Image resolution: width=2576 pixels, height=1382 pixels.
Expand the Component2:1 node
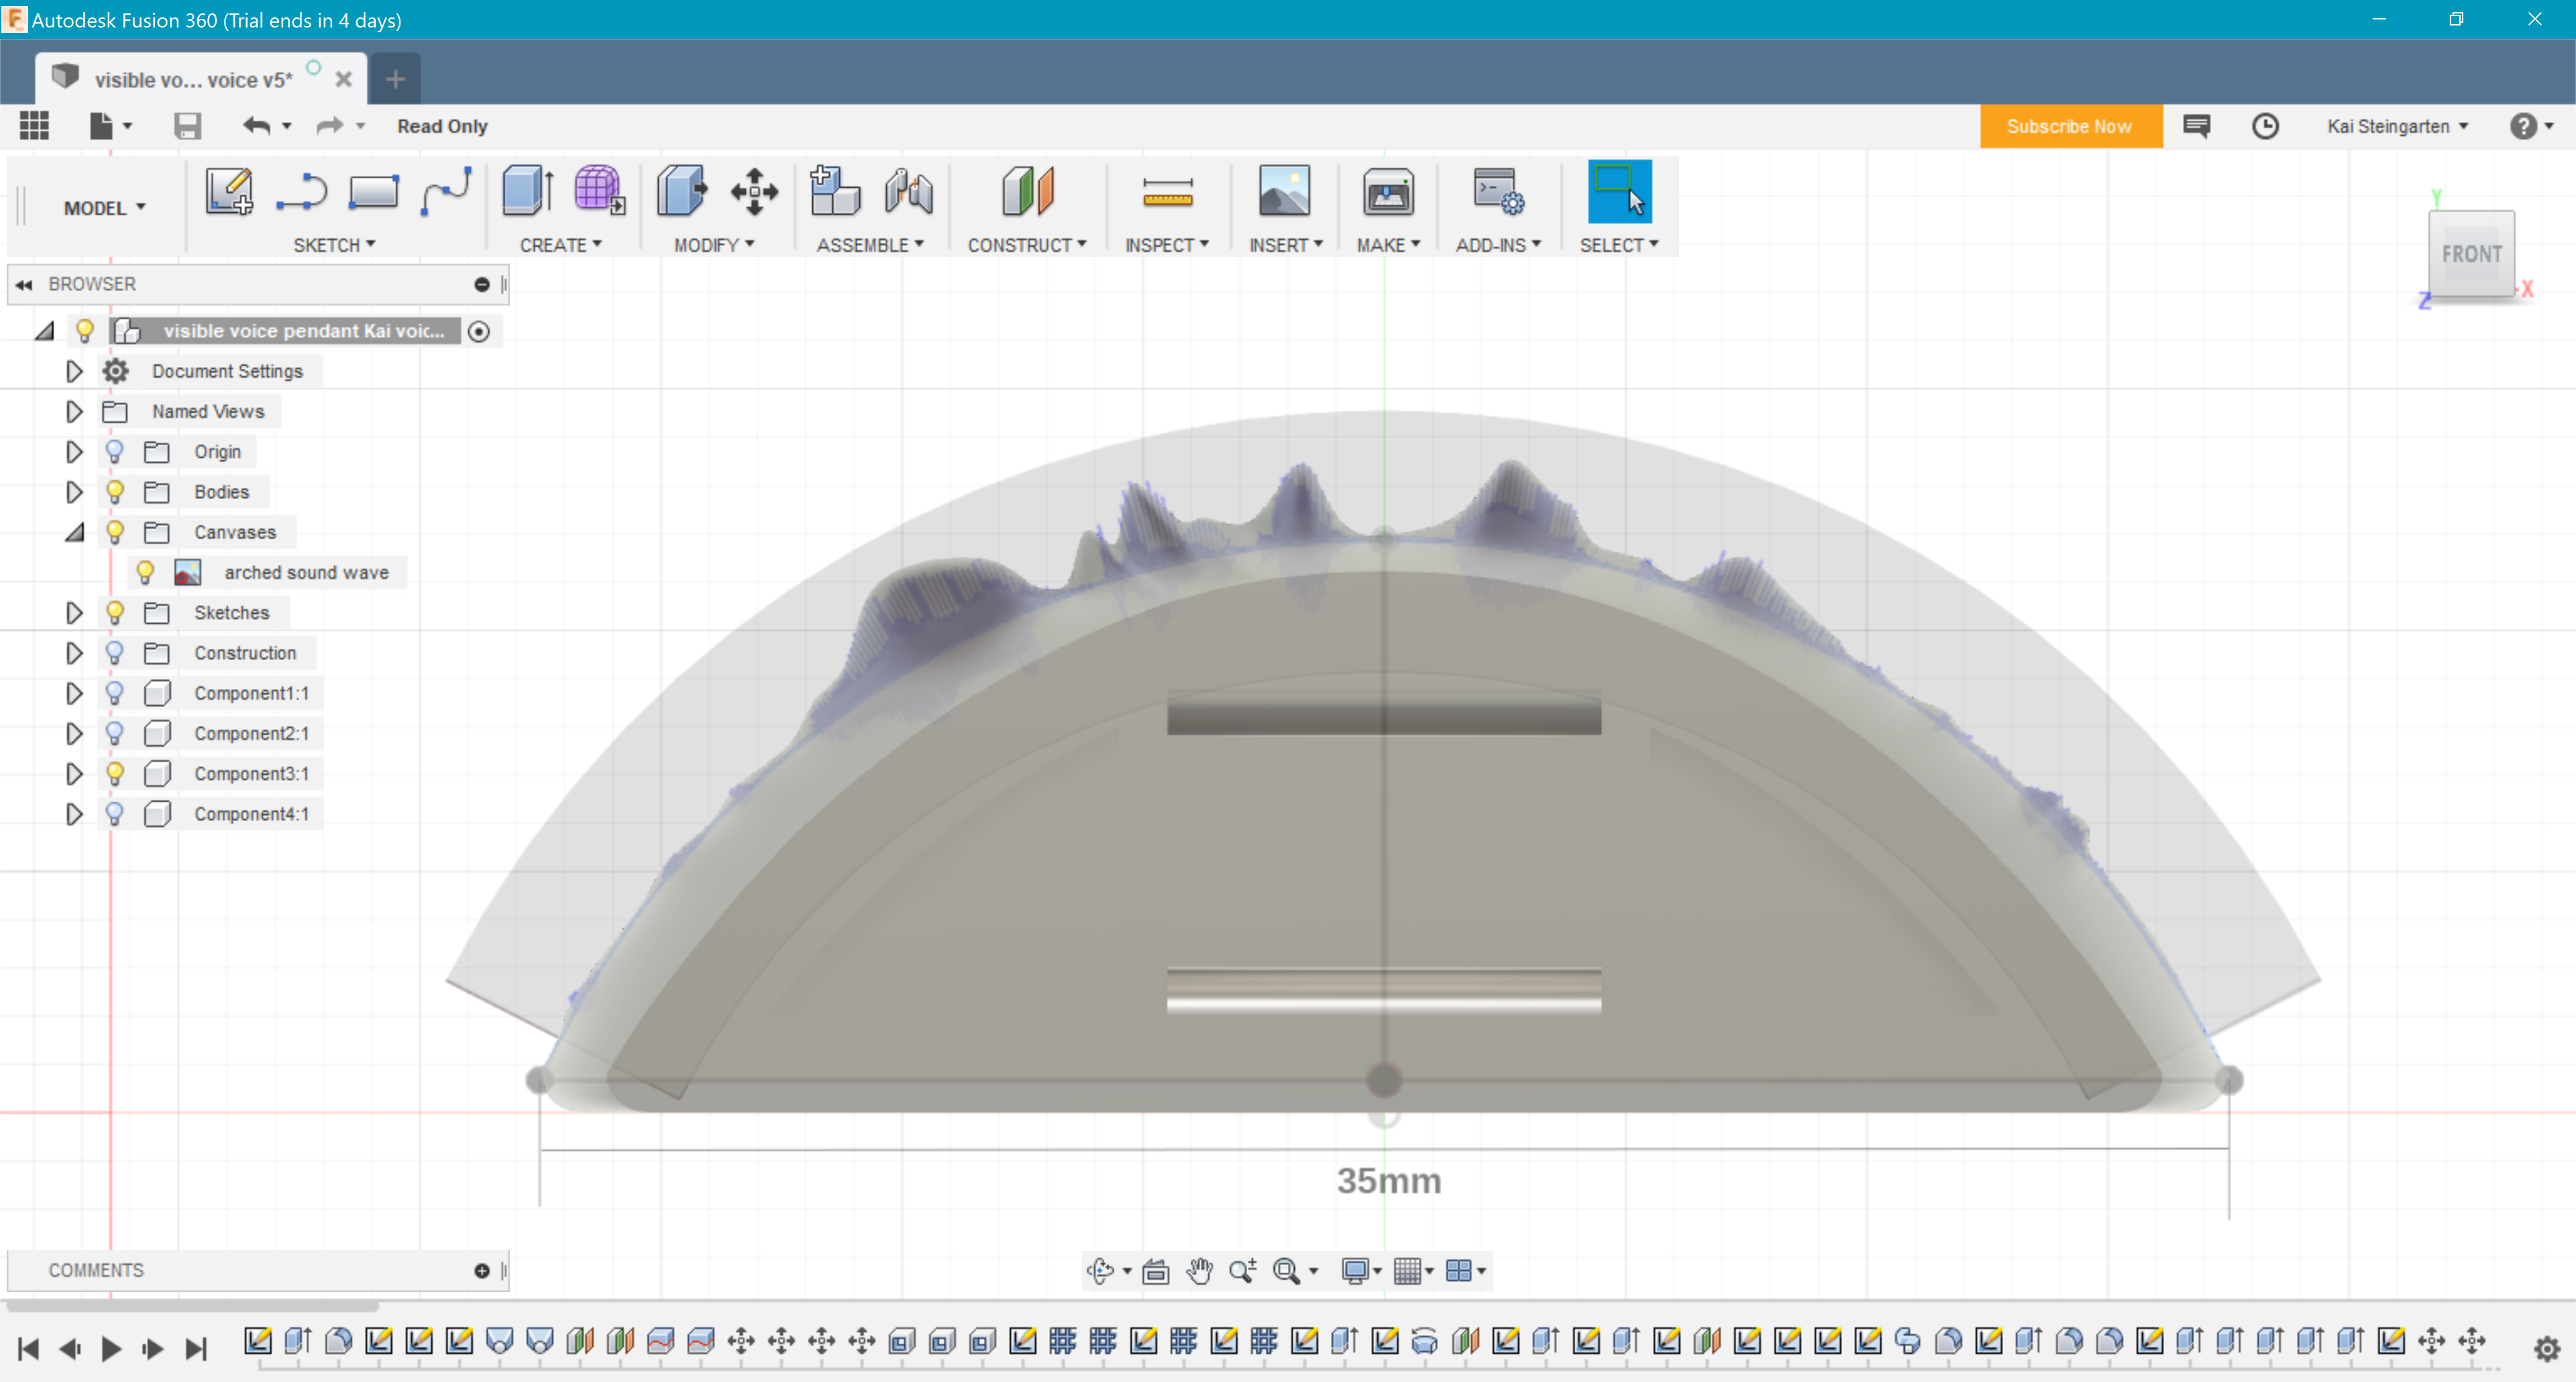click(74, 733)
